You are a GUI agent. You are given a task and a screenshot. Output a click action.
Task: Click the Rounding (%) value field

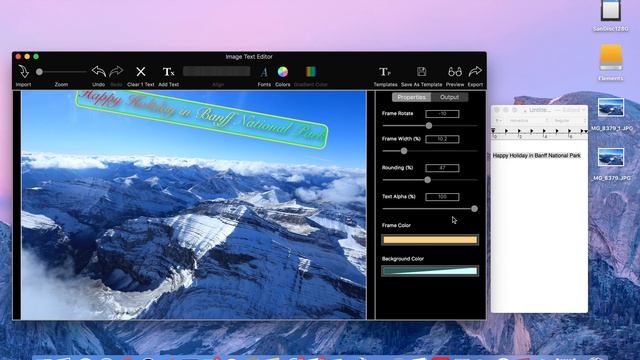[x=442, y=168]
